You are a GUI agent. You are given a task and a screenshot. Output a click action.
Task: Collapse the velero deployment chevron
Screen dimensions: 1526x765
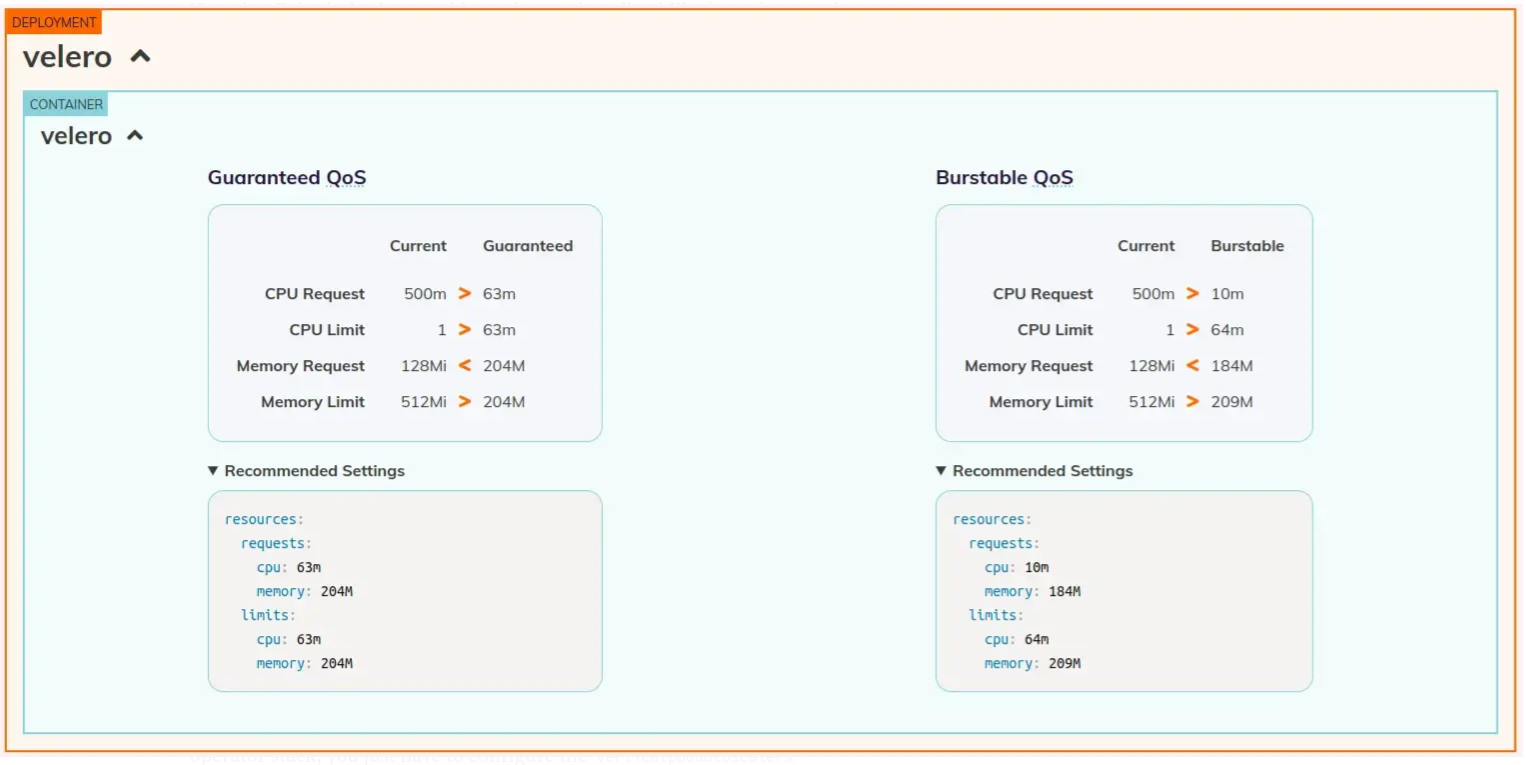coord(141,57)
